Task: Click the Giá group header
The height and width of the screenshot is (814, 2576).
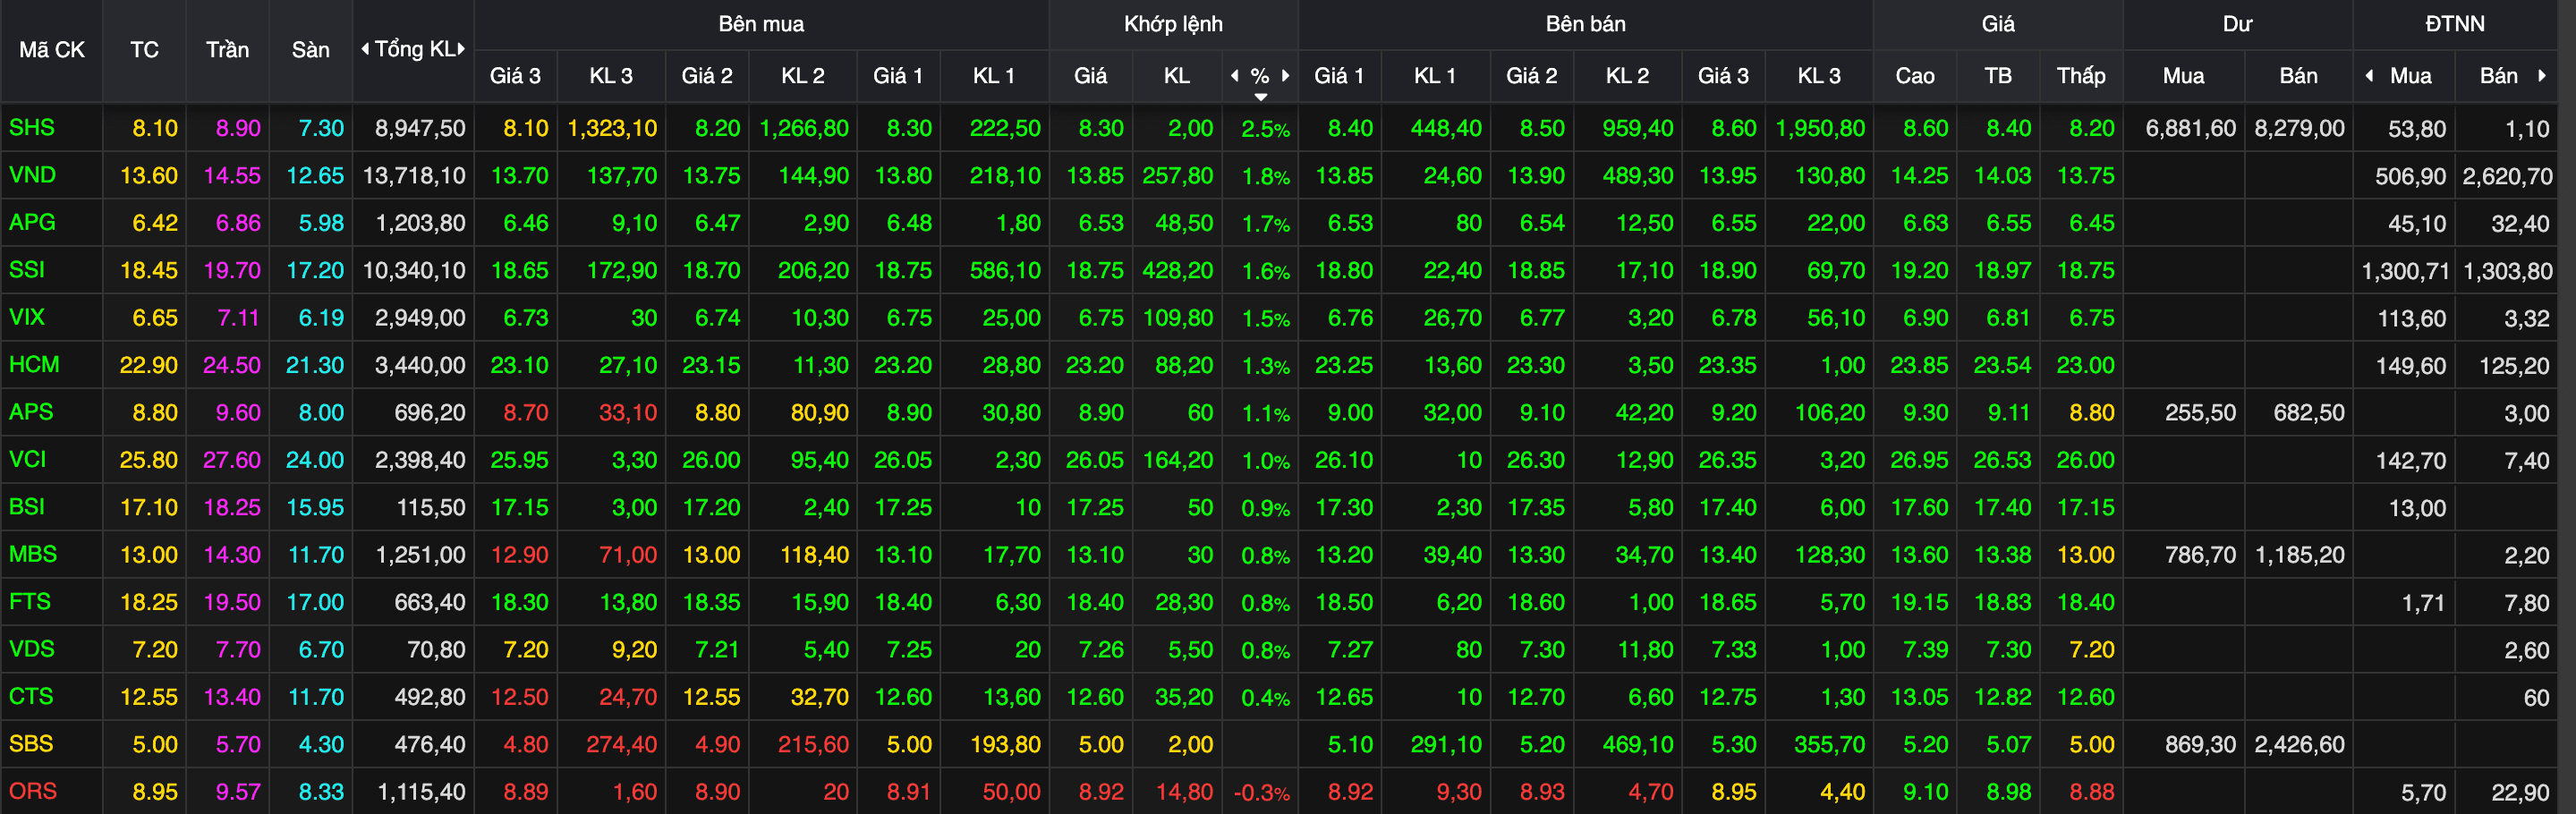Action: [1998, 24]
